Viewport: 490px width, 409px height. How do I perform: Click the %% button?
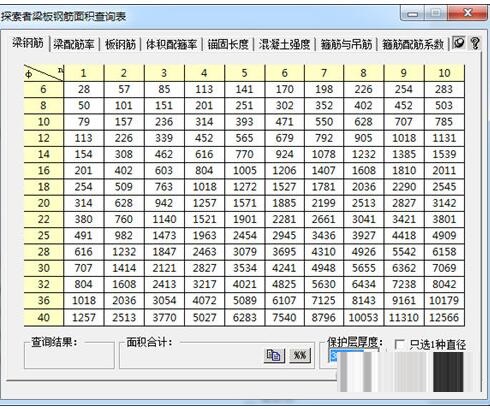(299, 355)
